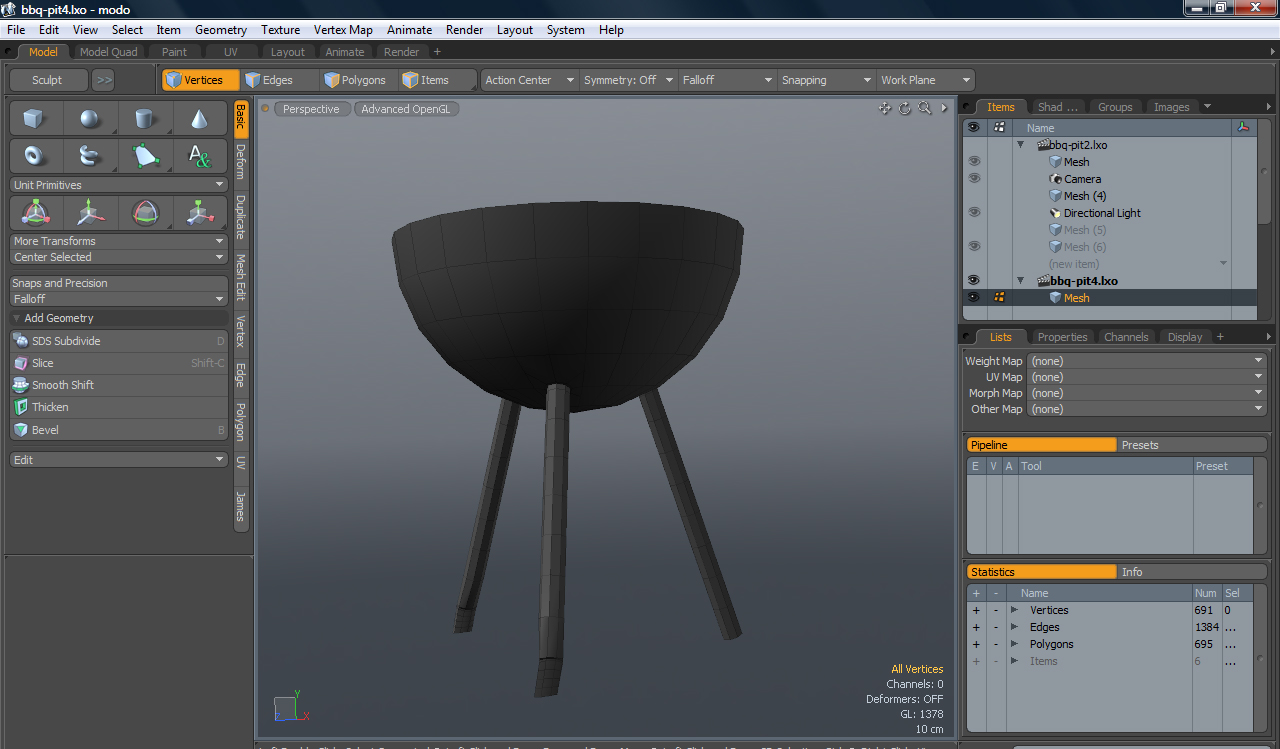This screenshot has height=749, width=1280.
Task: Expand the Vertices statistics row
Action: pyautogui.click(x=1013, y=610)
